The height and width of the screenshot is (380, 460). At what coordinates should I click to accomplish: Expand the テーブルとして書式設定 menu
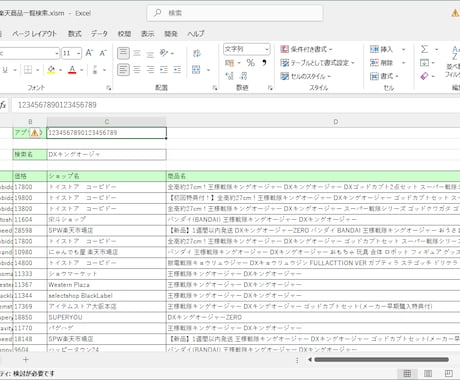(317, 63)
